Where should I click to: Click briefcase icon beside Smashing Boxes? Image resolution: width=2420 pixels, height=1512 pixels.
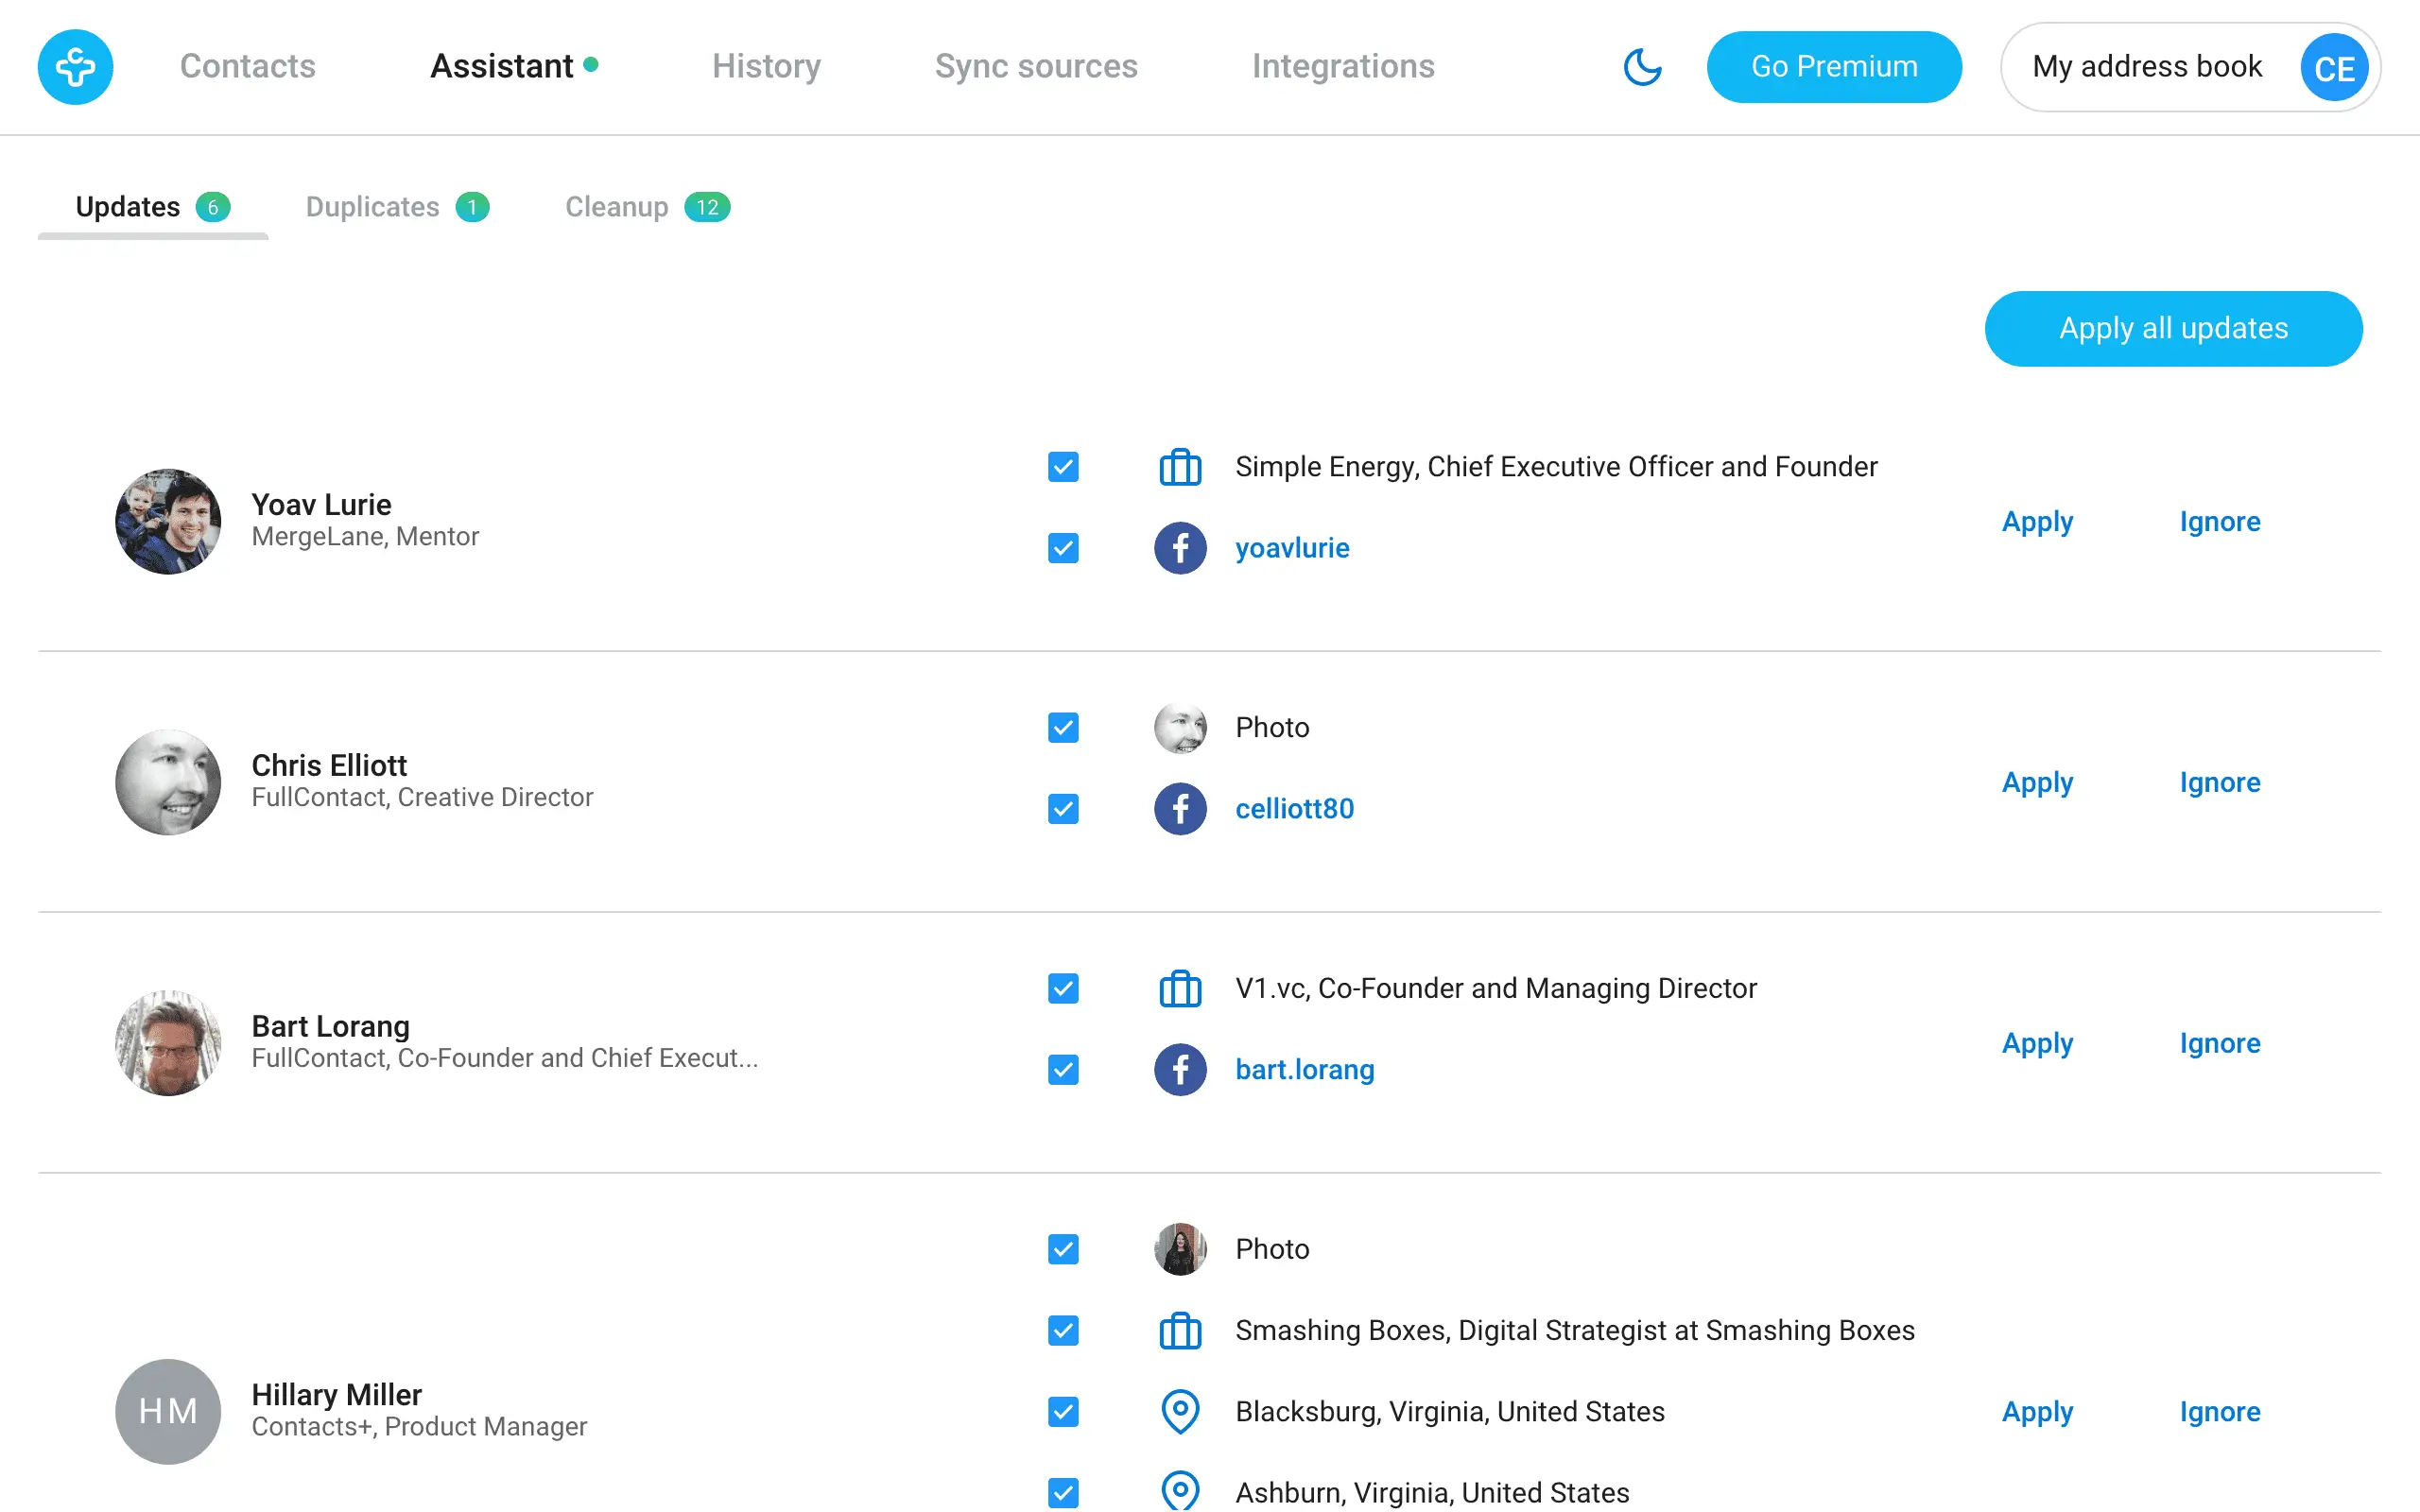[x=1180, y=1330]
